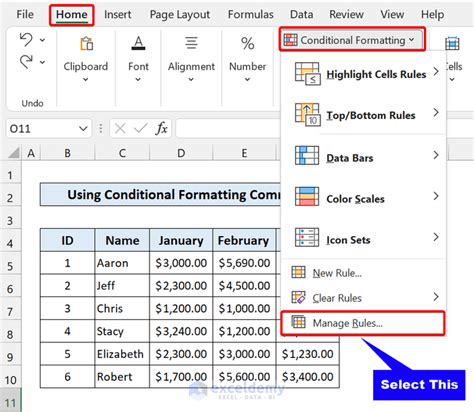This screenshot has width=474, height=412.
Task: Click the Highlight Cells Rules icon
Action: click(x=307, y=74)
